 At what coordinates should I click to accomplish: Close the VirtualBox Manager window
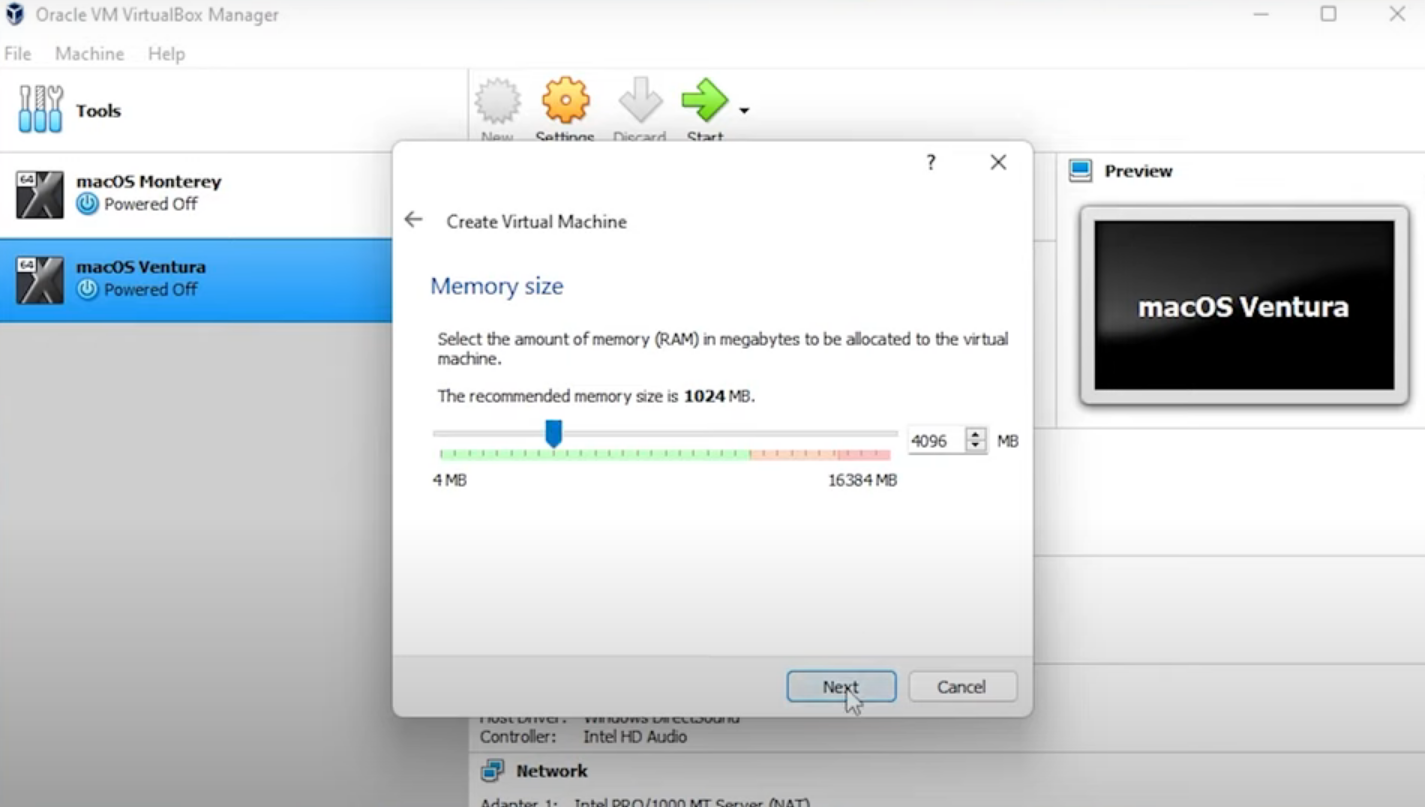click(x=1398, y=14)
